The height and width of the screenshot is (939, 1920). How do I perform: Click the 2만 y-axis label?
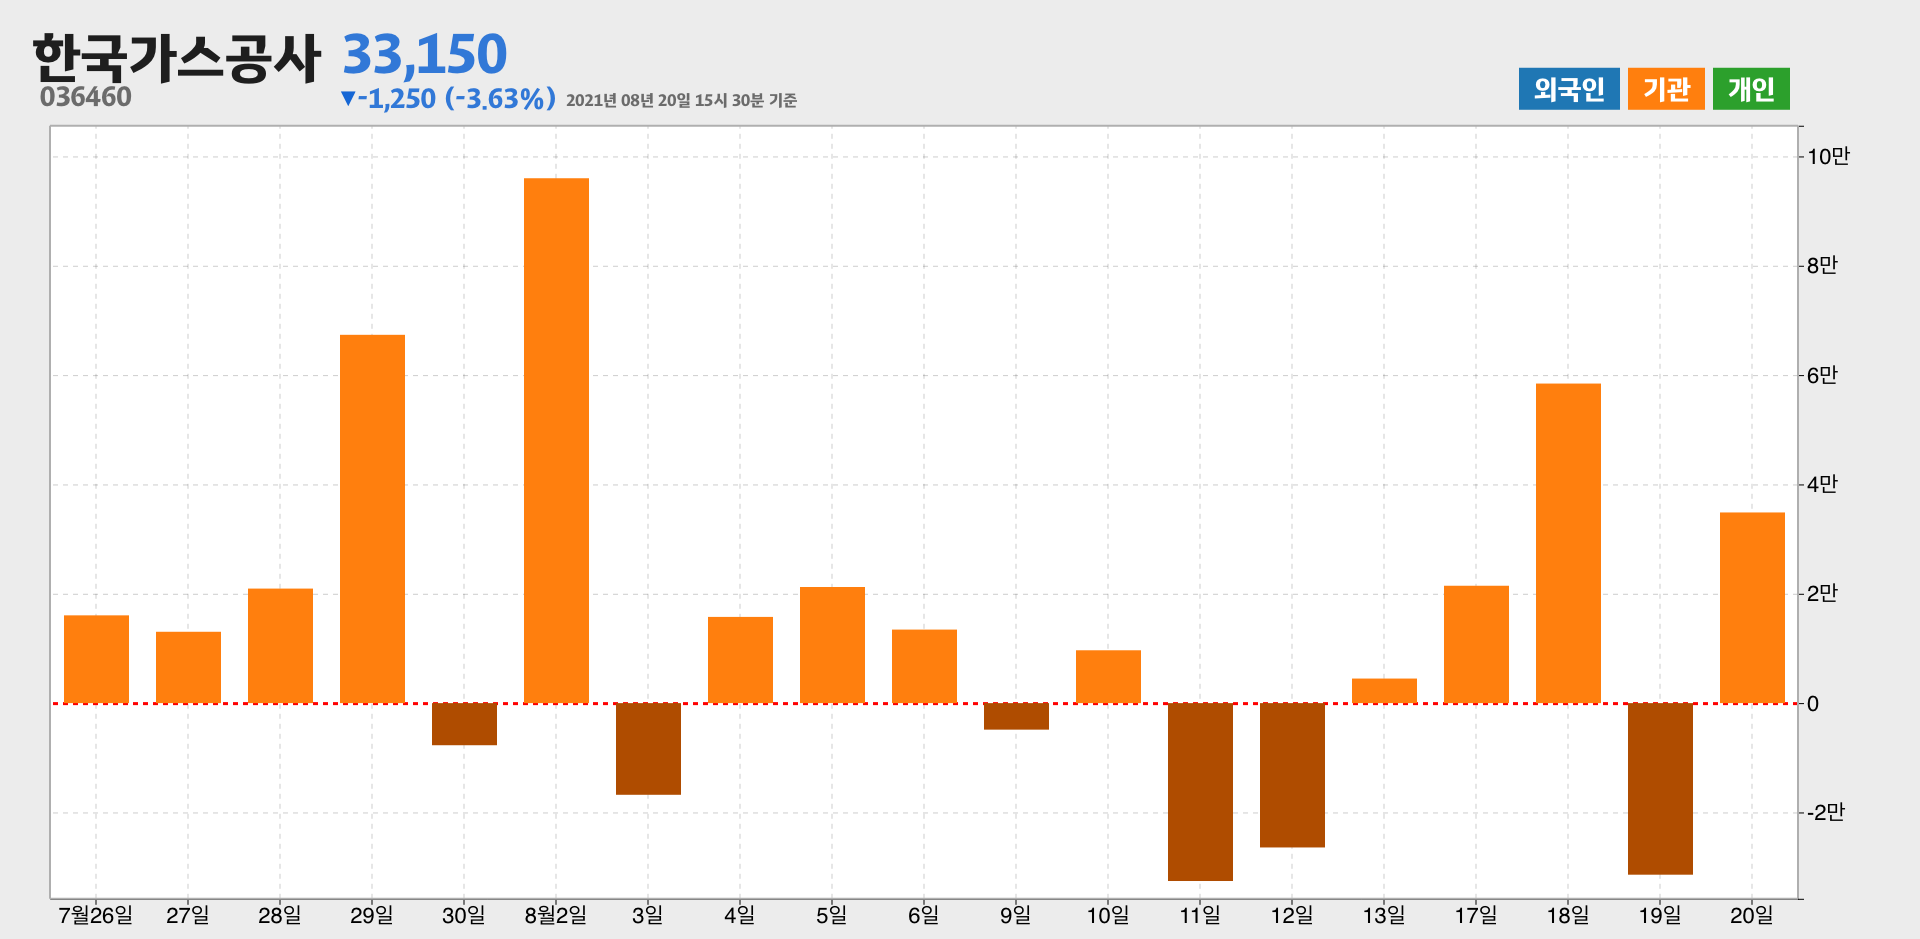coord(1822,593)
